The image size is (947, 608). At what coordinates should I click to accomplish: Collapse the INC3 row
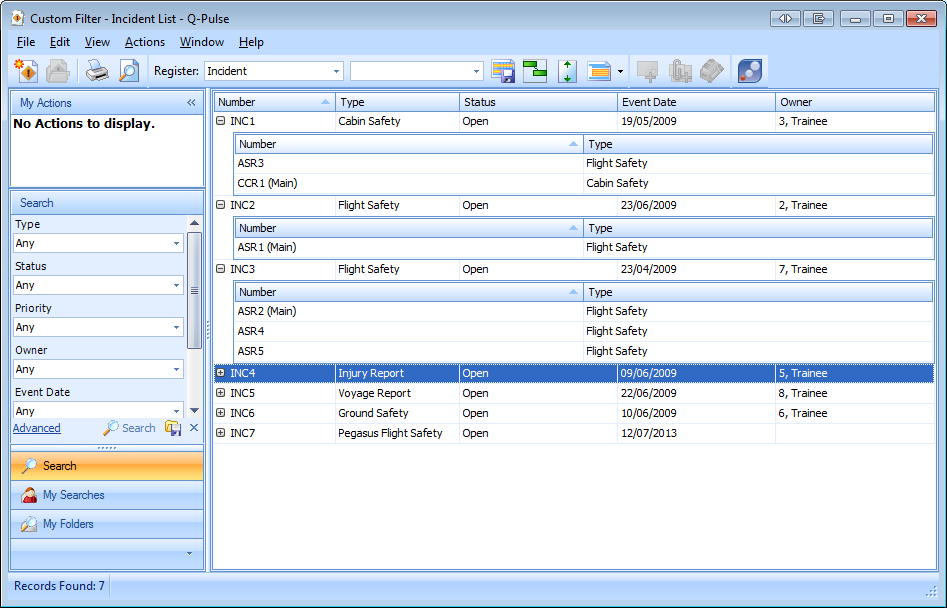[x=220, y=269]
